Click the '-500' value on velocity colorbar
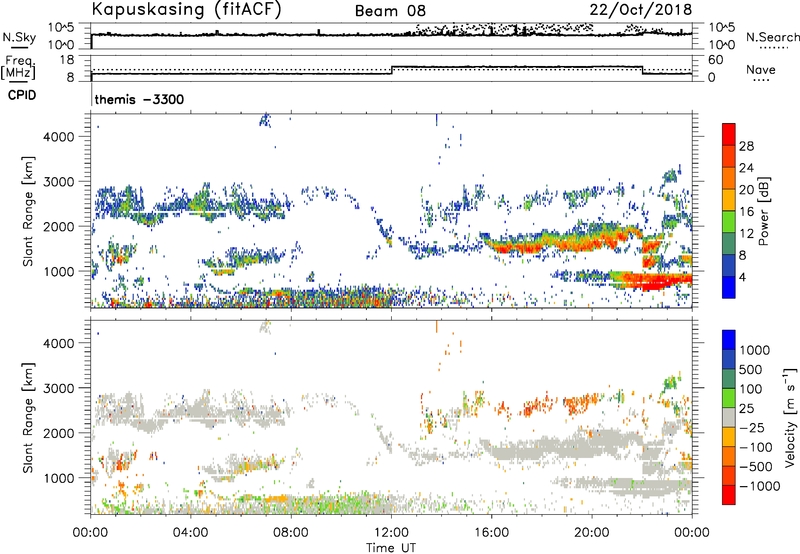 click(756, 467)
